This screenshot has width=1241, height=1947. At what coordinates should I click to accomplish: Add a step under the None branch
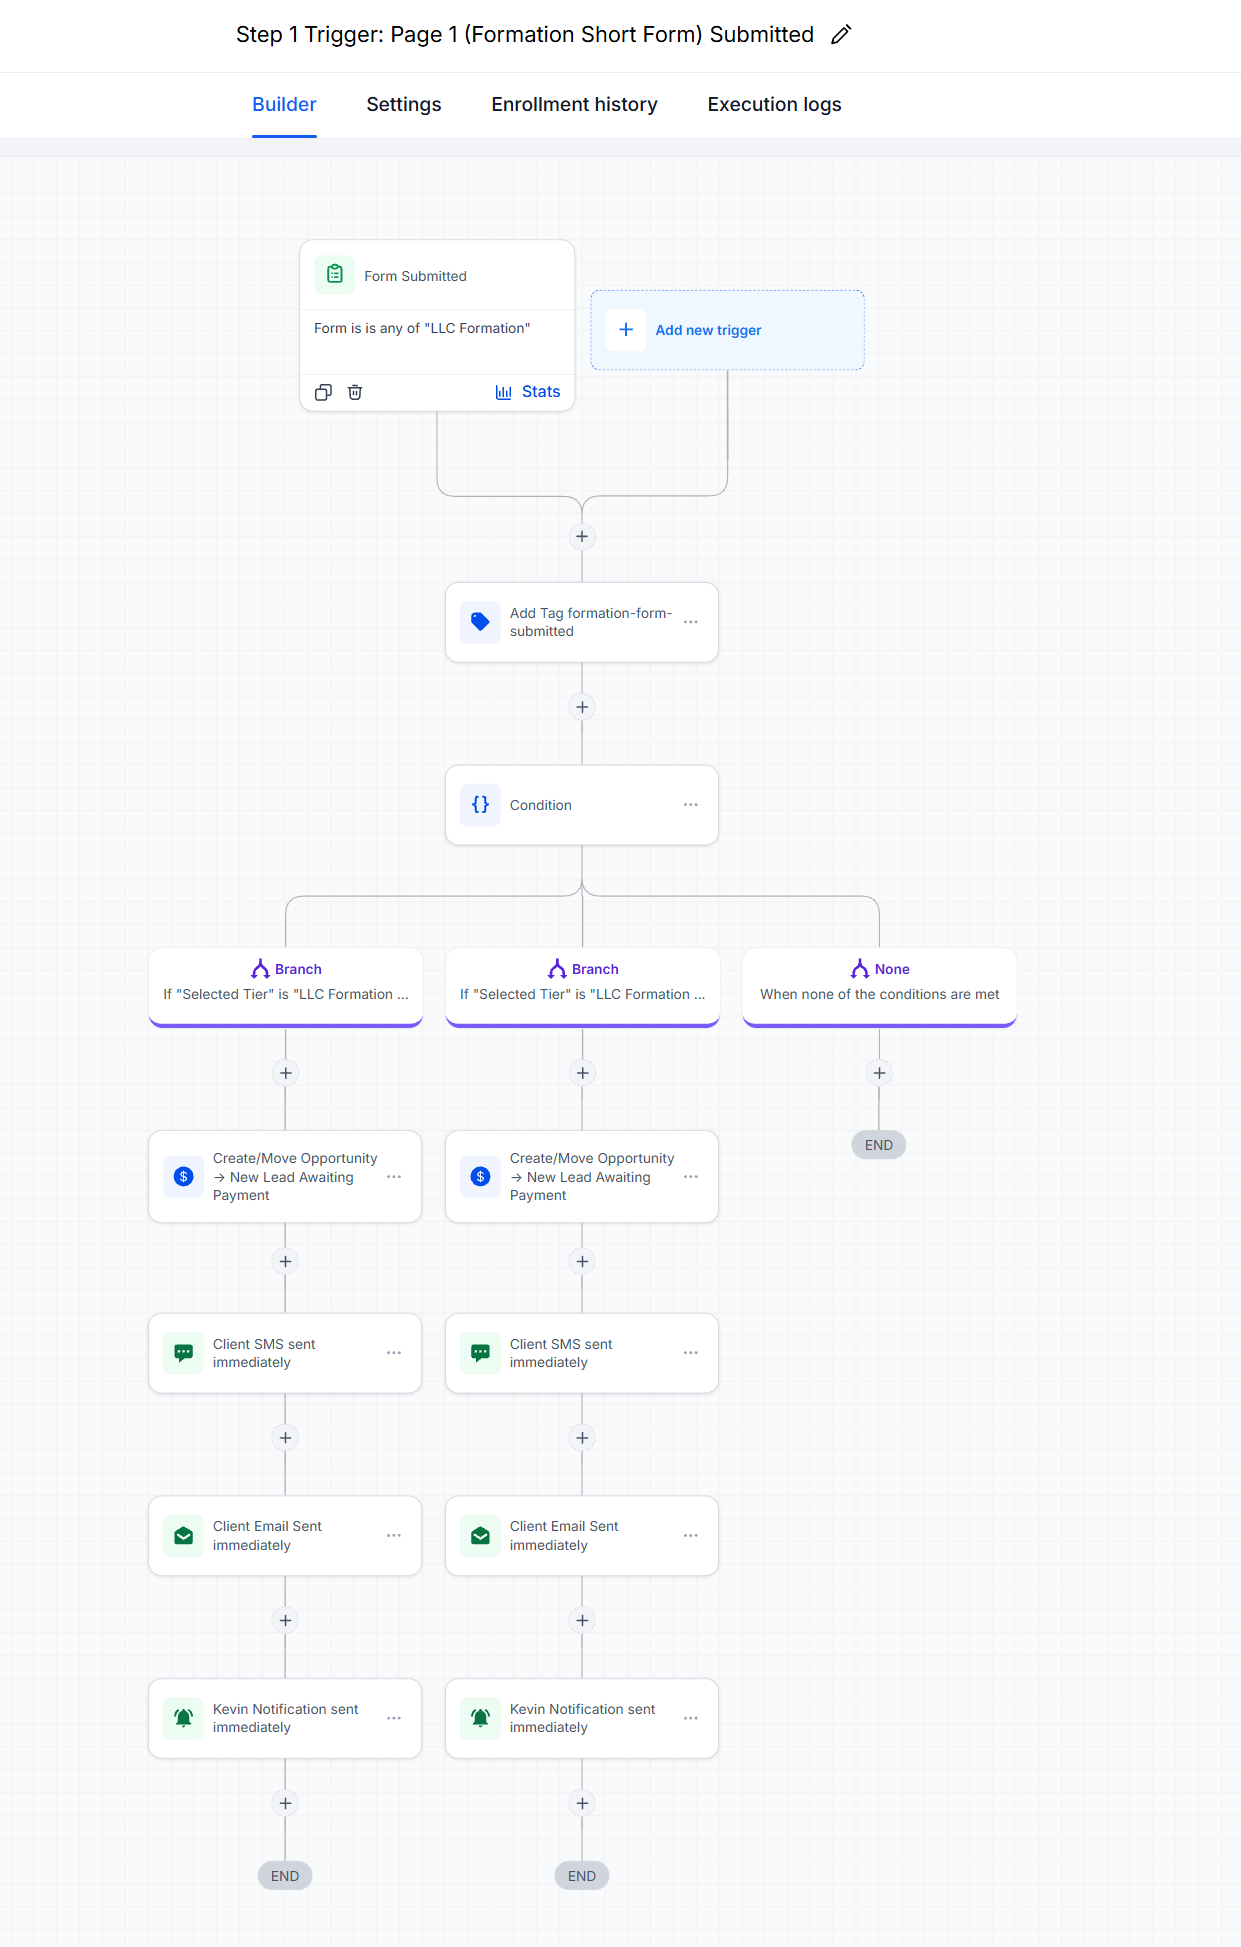click(x=879, y=1073)
